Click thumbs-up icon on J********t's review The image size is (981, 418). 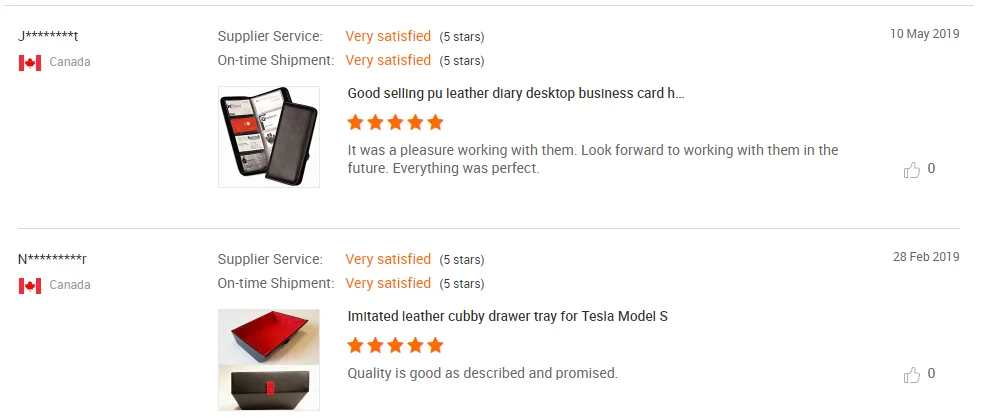click(x=912, y=170)
